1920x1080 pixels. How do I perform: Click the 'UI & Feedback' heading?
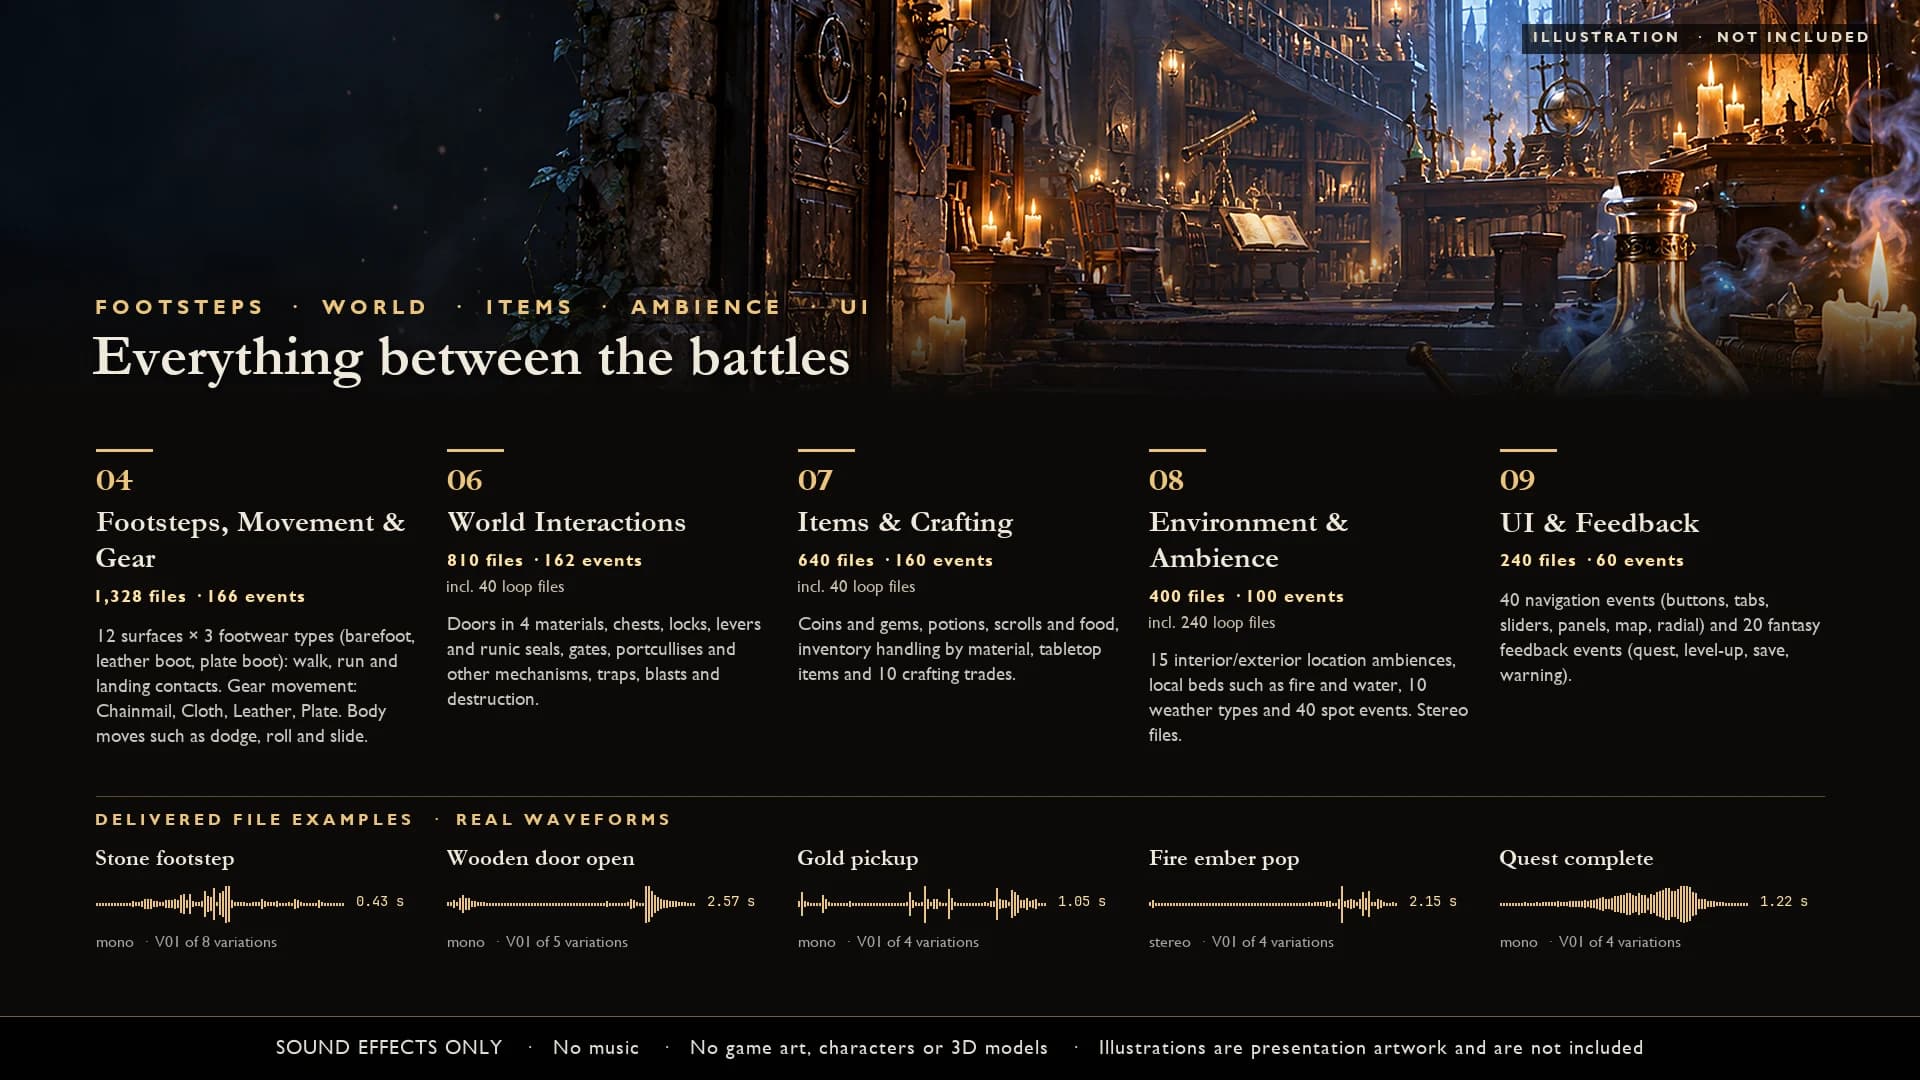(1599, 523)
